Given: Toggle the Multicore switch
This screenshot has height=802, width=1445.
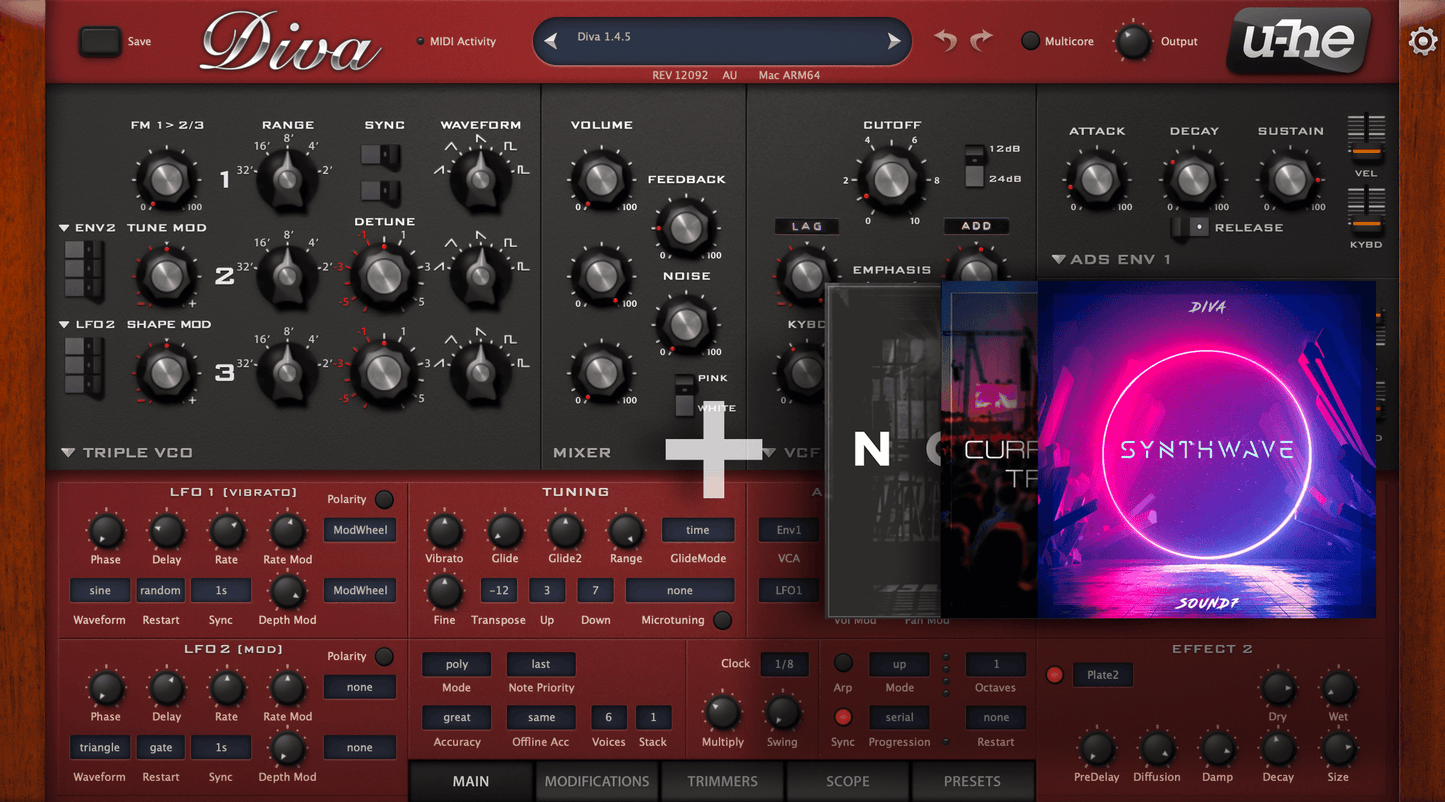Looking at the screenshot, I should point(1030,41).
